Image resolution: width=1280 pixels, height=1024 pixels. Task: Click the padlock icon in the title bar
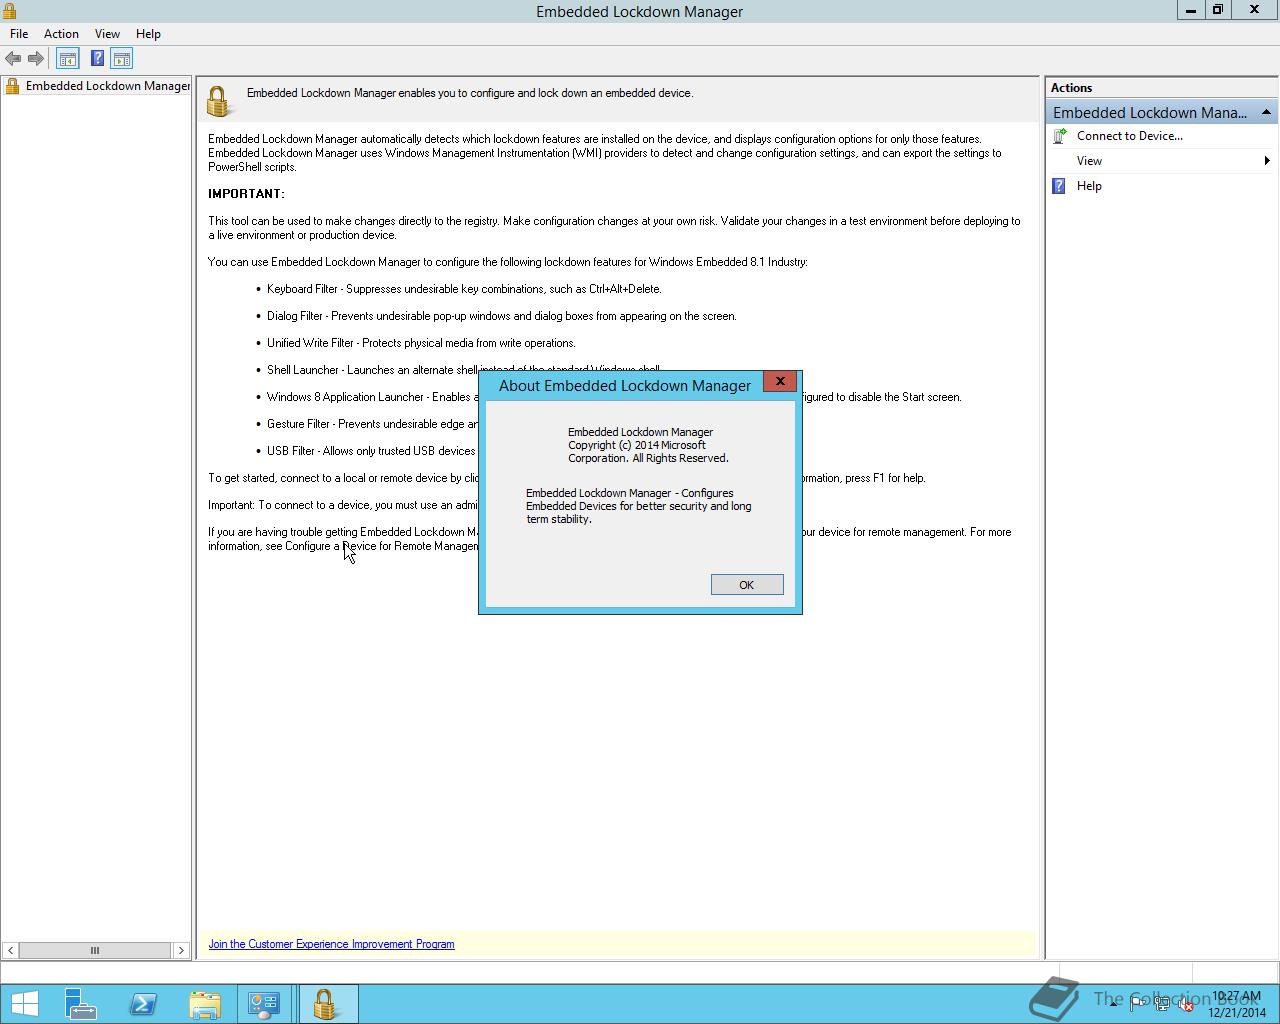[9, 11]
